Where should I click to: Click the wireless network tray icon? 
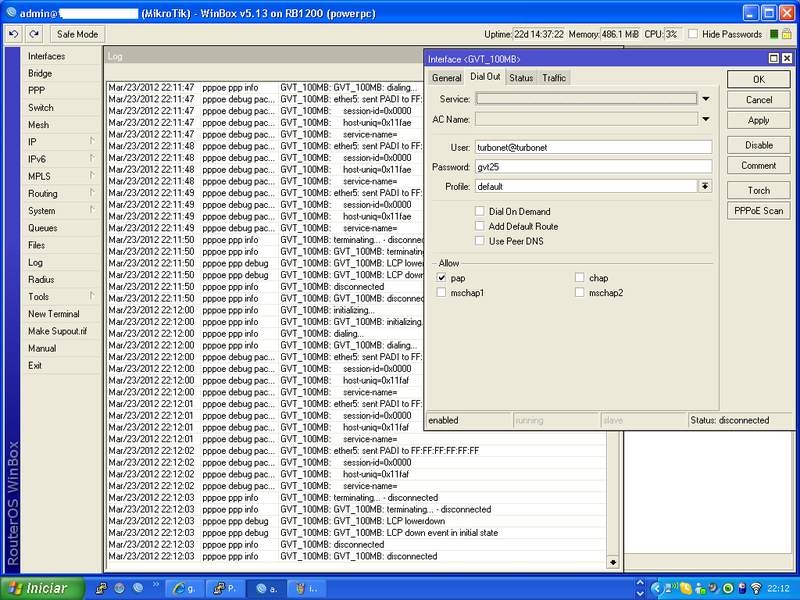pos(757,588)
